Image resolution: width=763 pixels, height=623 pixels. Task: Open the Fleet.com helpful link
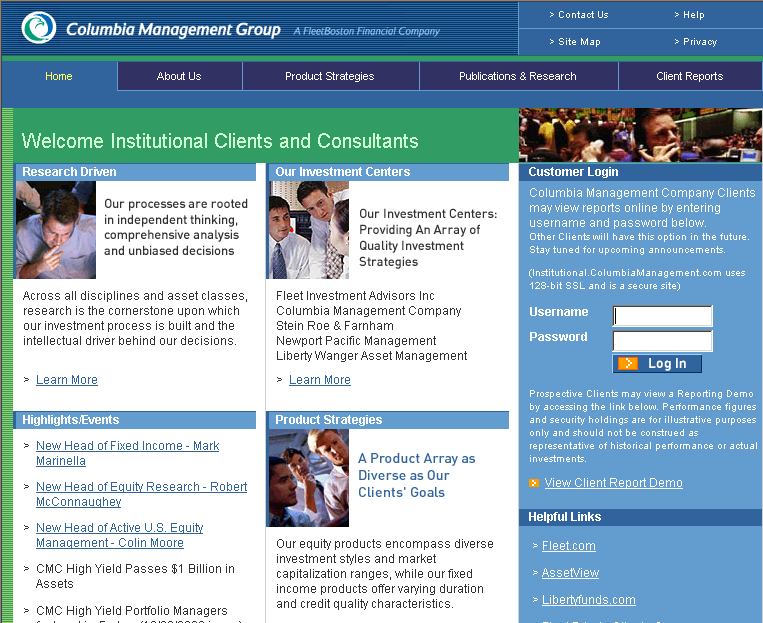pyautogui.click(x=569, y=546)
